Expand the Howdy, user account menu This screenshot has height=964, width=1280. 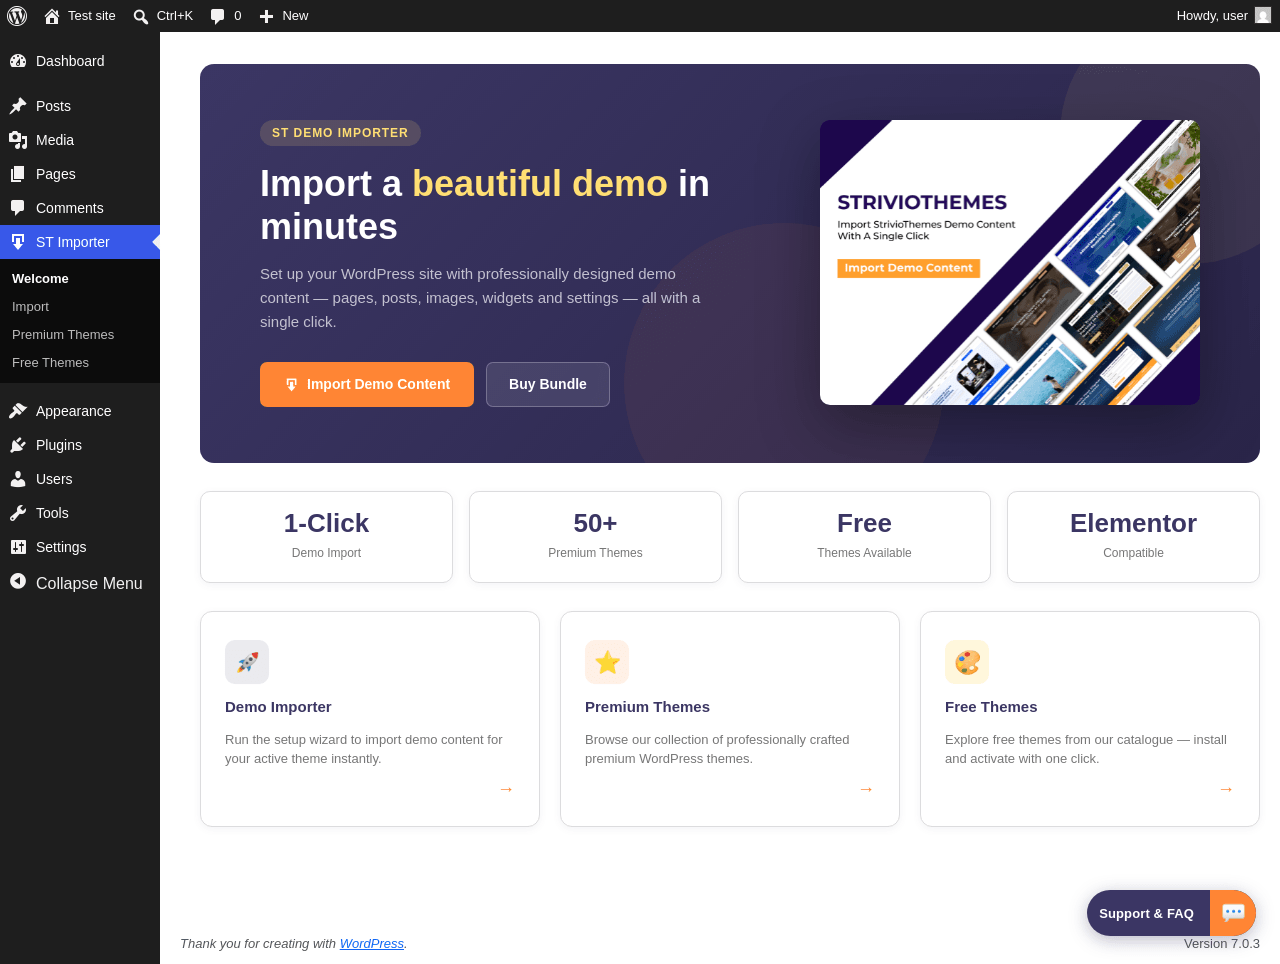pyautogui.click(x=1224, y=16)
